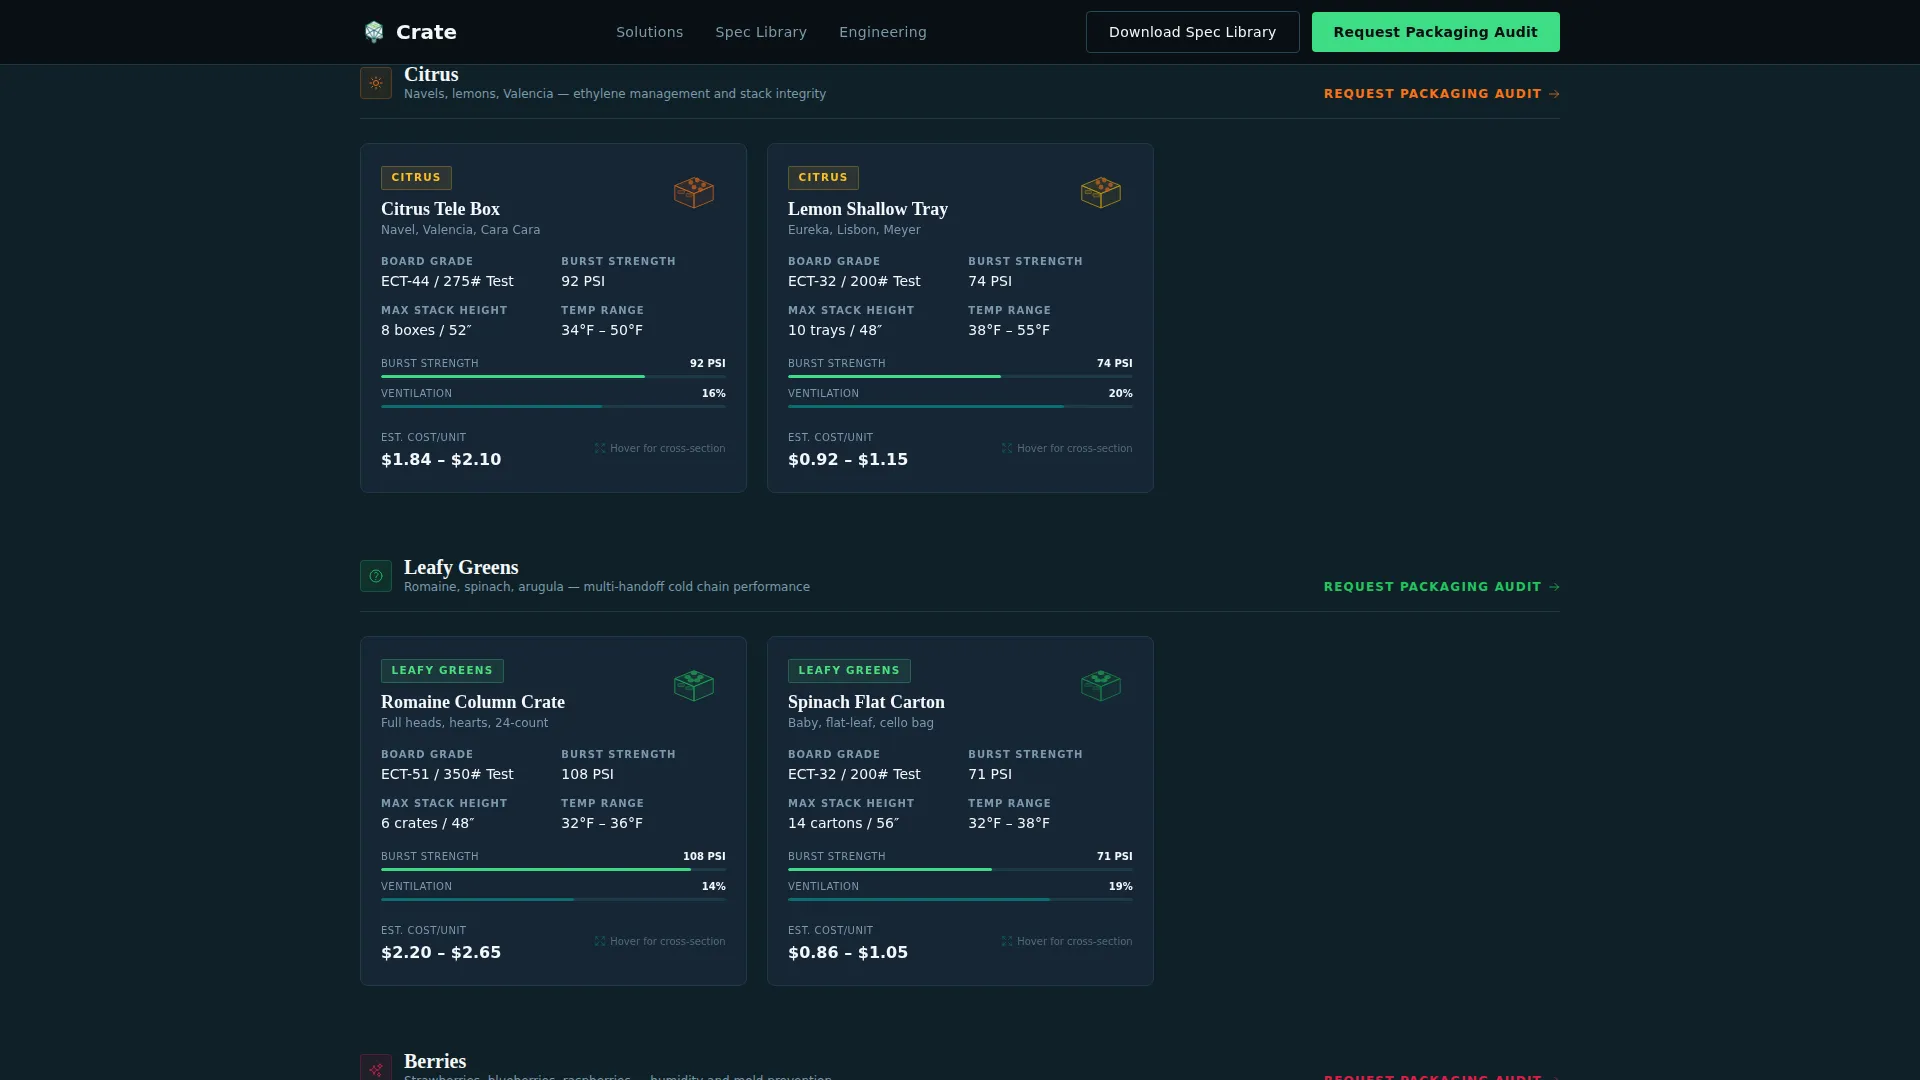This screenshot has height=1080, width=1920.
Task: Follow the Leafy Greens Request Packaging Audit link
Action: click(x=1441, y=587)
